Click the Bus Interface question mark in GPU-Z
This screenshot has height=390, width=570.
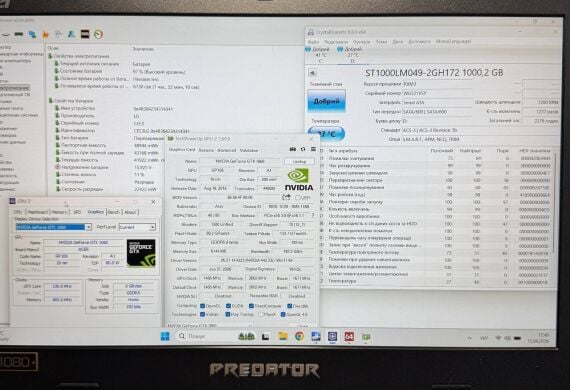(313, 215)
